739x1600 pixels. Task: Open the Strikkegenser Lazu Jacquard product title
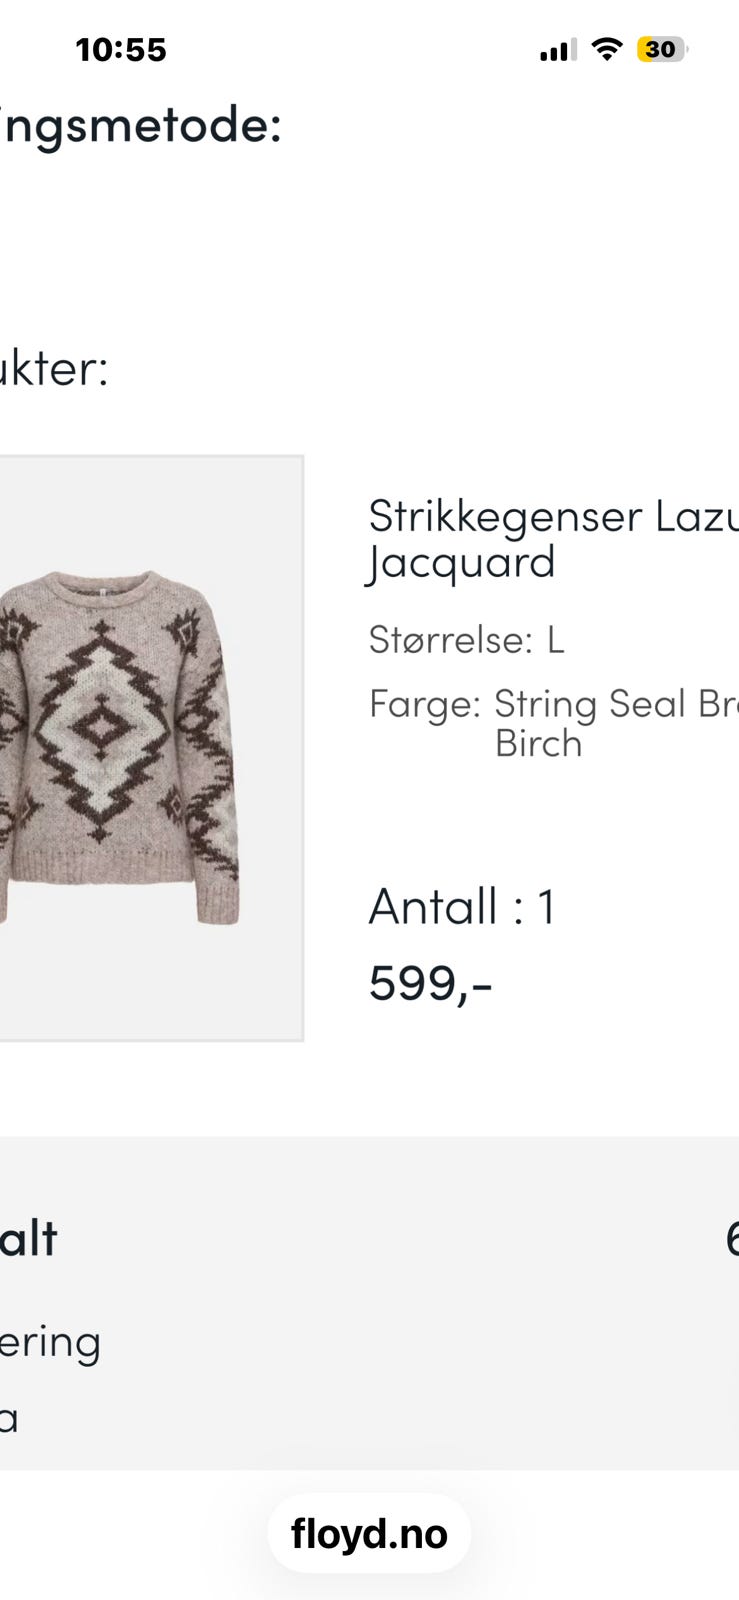click(553, 539)
